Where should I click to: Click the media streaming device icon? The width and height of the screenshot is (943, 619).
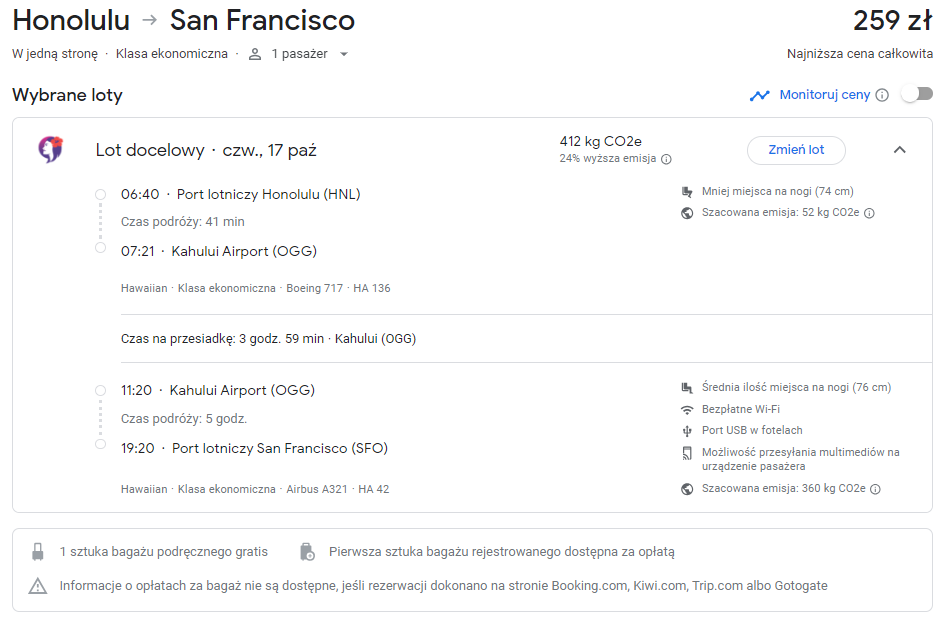click(687, 453)
